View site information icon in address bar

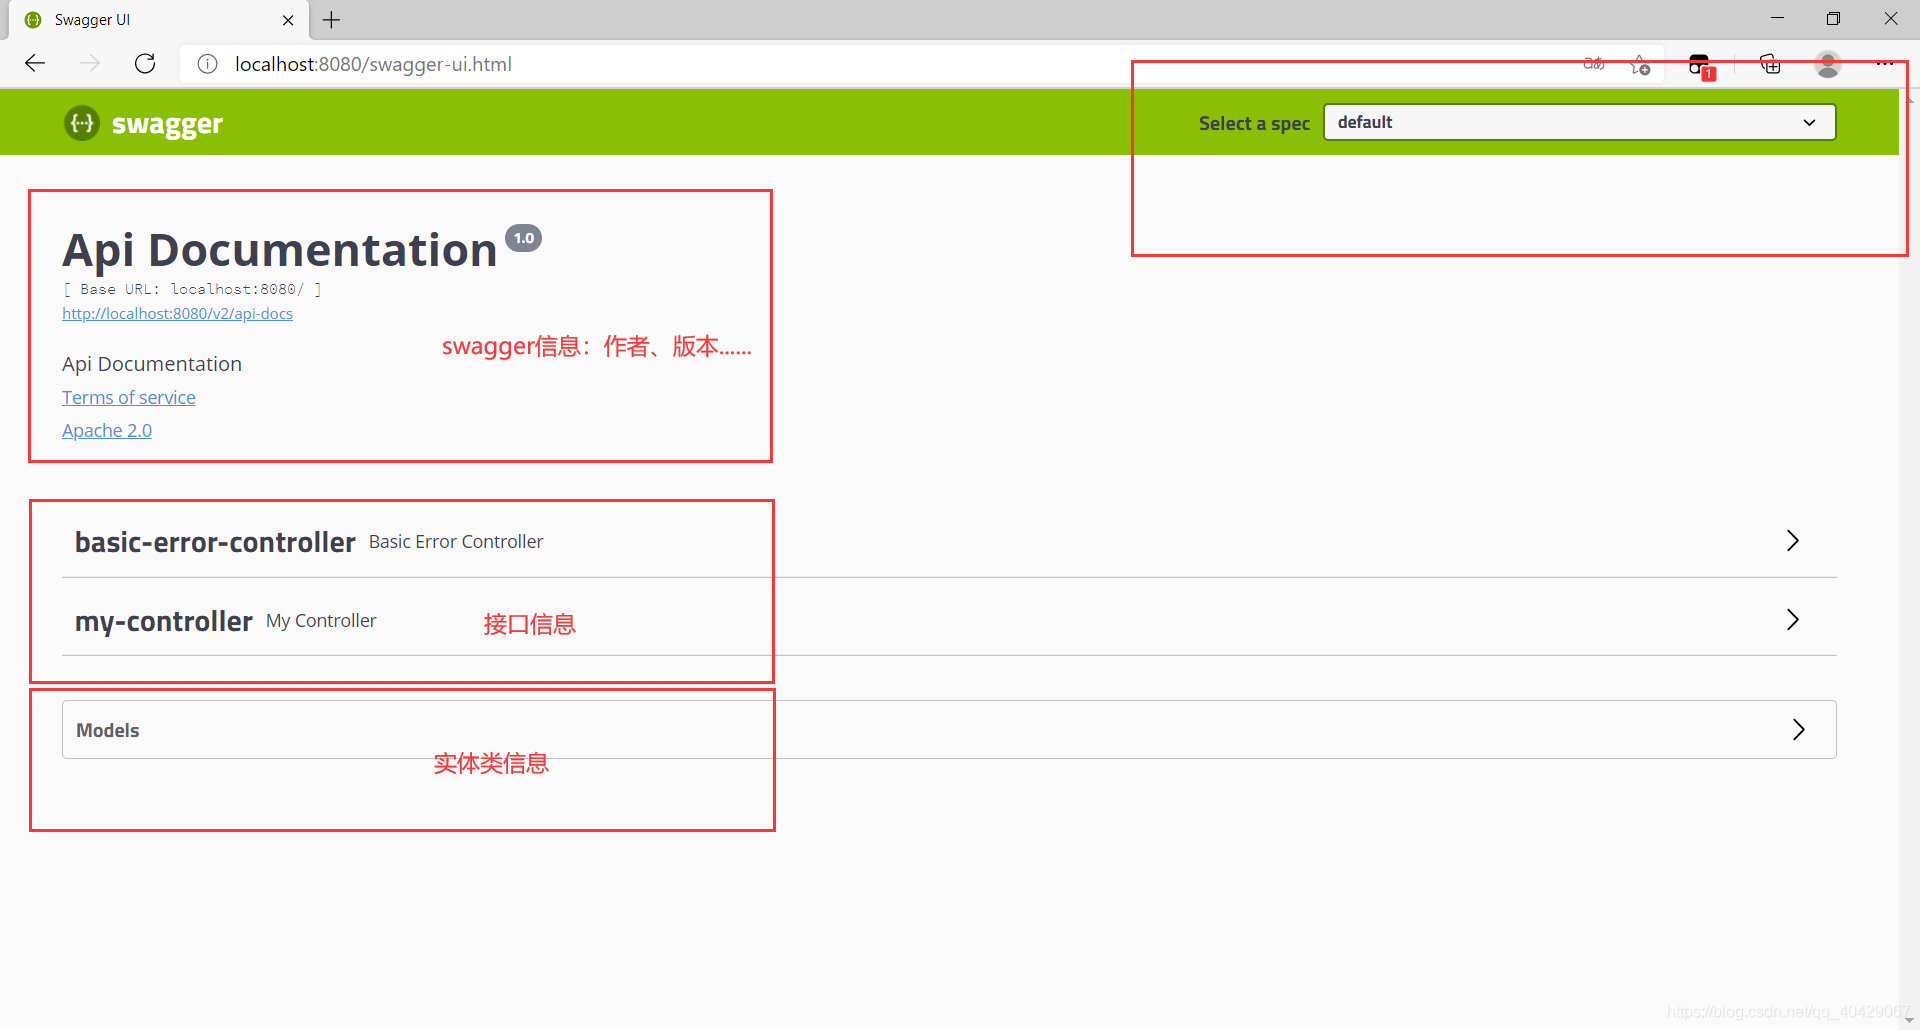point(207,64)
